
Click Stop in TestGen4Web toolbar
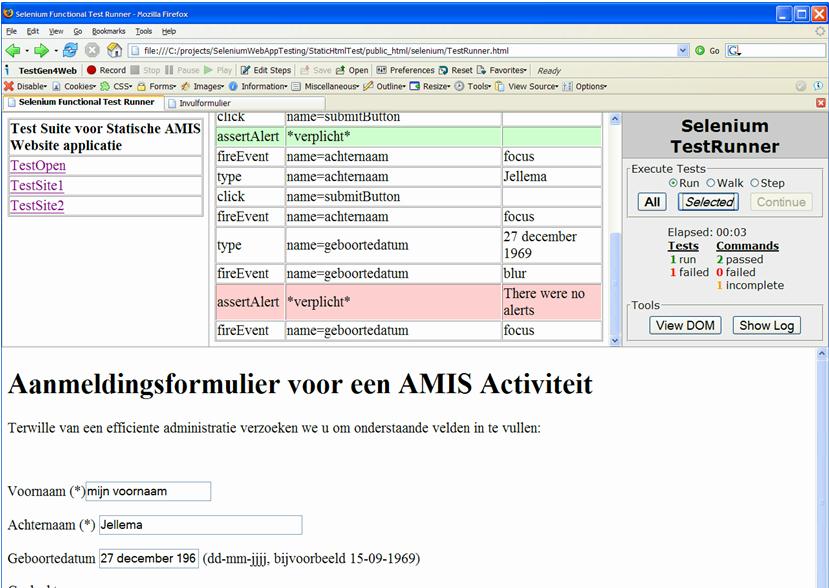coord(145,70)
